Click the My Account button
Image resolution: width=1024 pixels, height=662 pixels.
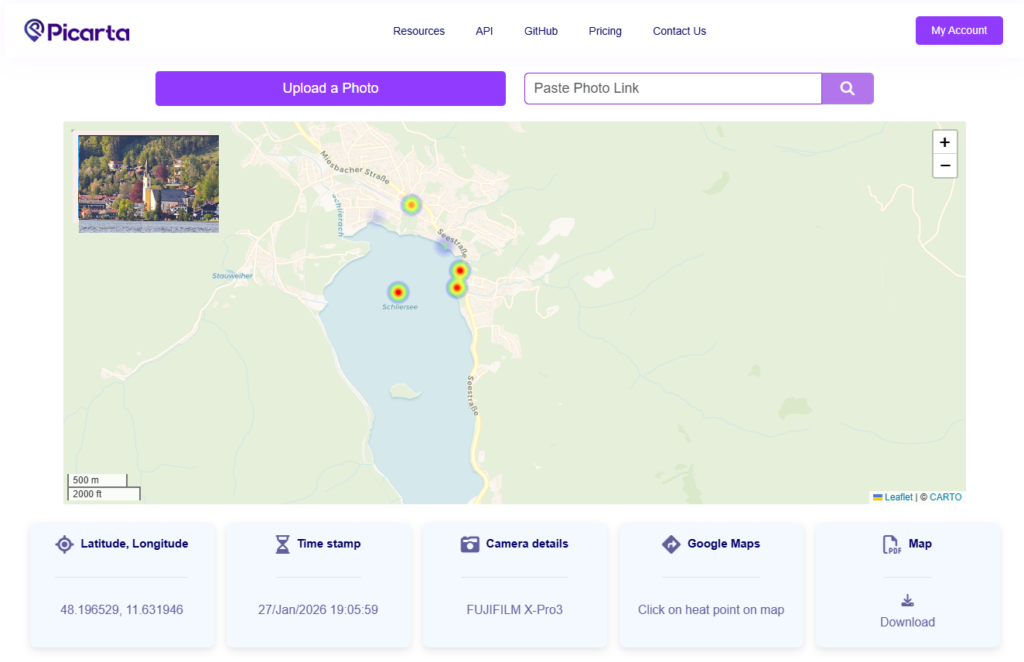click(959, 31)
